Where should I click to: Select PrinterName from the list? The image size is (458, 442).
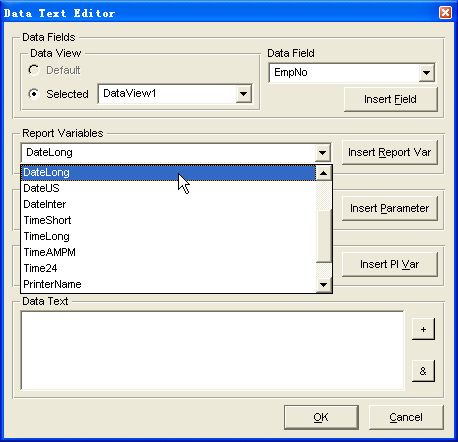click(168, 284)
